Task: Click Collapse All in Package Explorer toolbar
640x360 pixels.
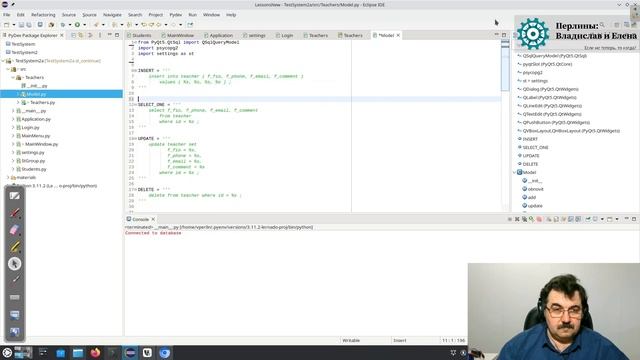Action: coord(73,36)
